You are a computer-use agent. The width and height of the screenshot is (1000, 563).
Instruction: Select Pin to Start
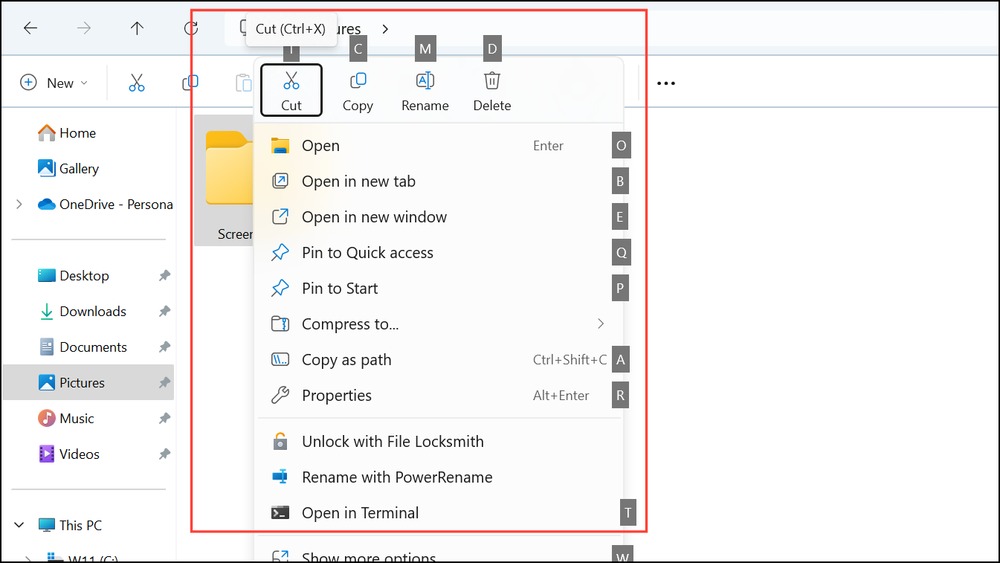439,288
